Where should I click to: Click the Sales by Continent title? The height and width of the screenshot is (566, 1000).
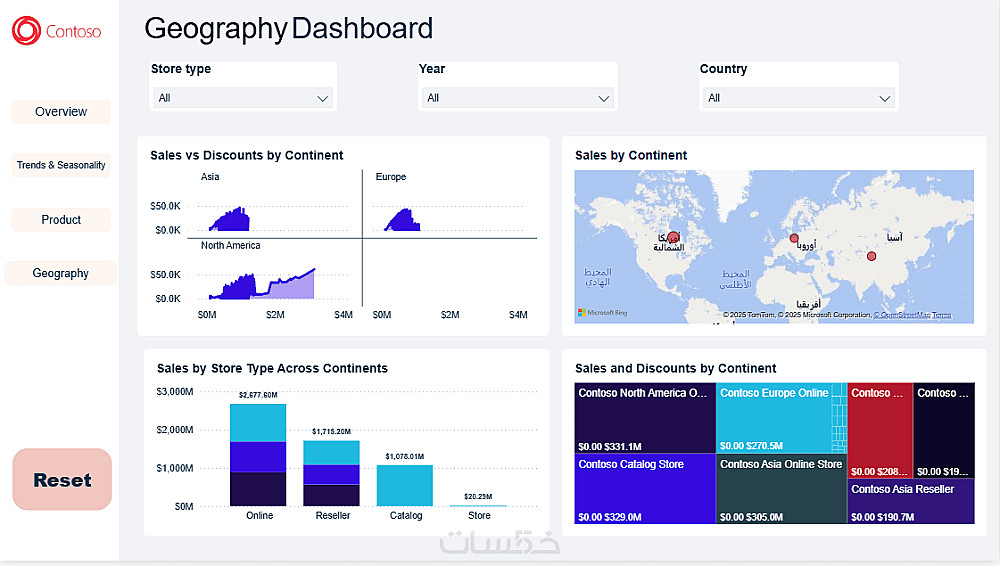(631, 155)
